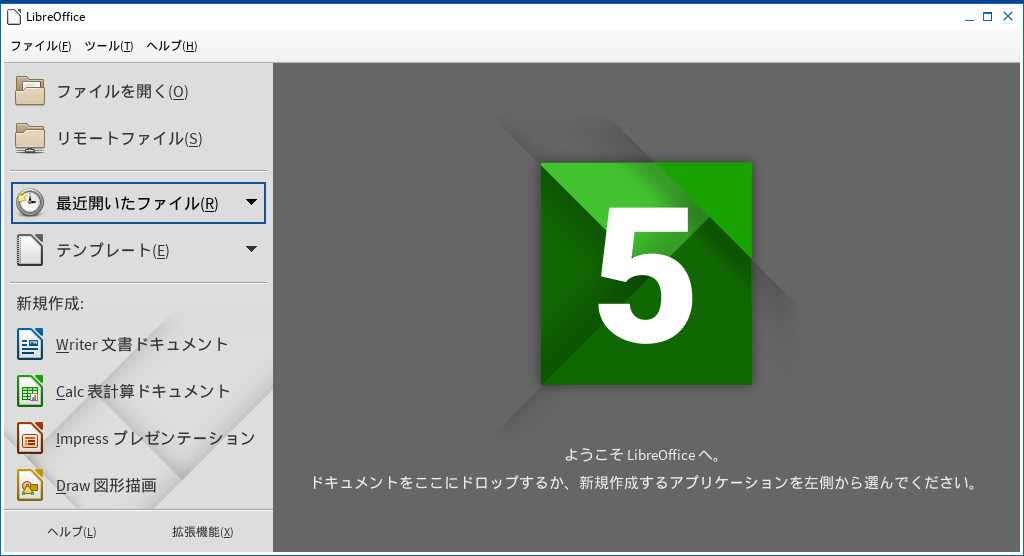Create a new Calc 表計算ドキュメント

click(x=143, y=391)
